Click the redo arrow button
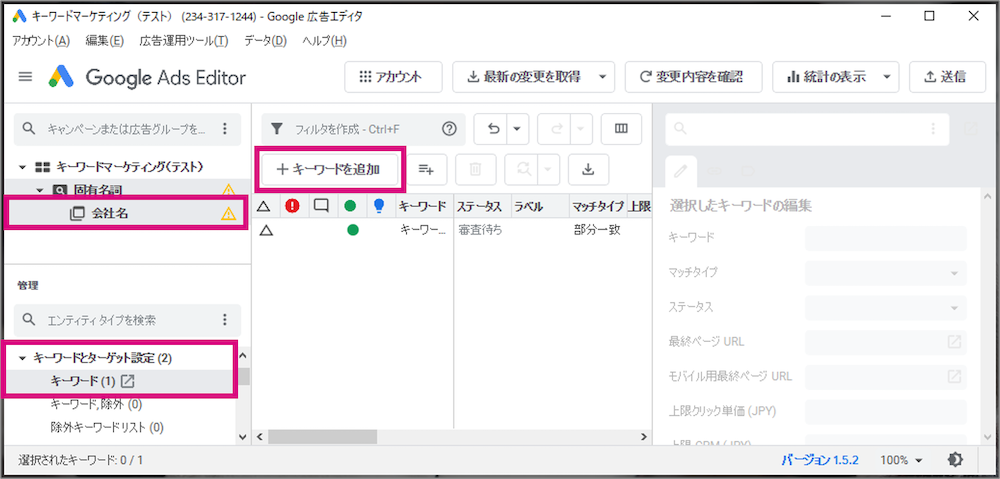This screenshot has width=1000, height=479. (557, 129)
